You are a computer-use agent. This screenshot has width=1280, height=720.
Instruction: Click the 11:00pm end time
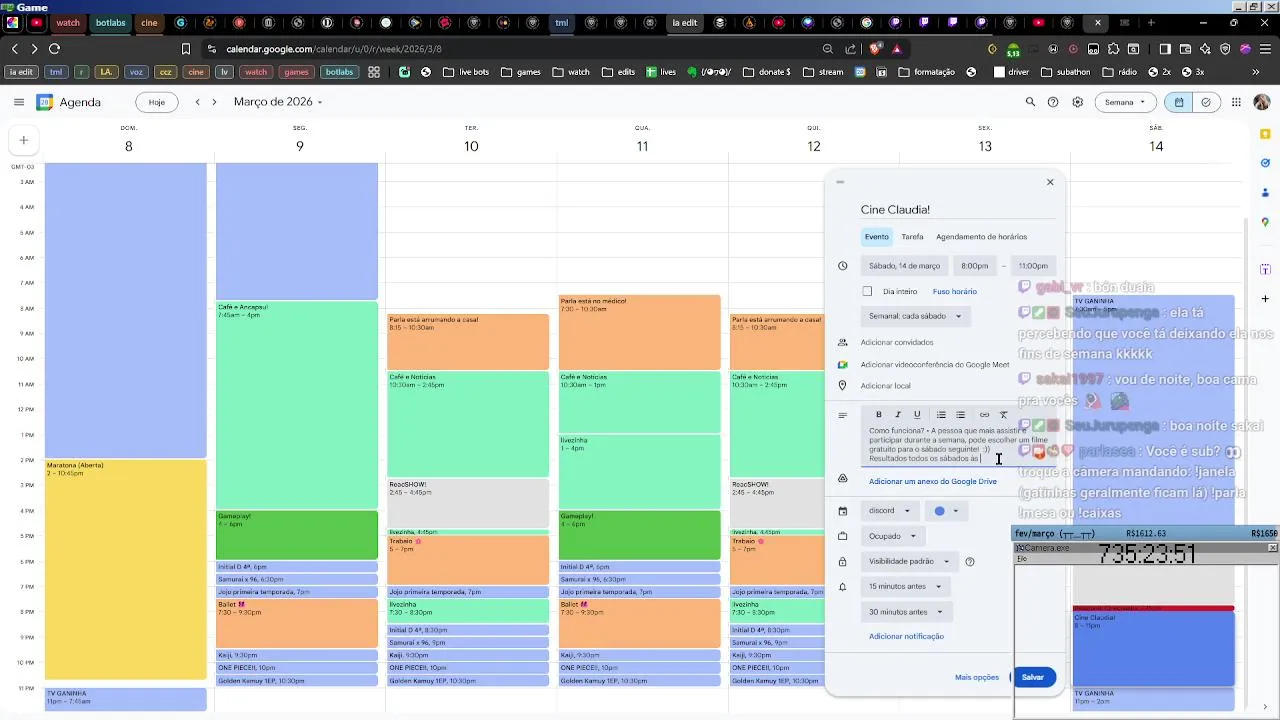coord(1033,266)
